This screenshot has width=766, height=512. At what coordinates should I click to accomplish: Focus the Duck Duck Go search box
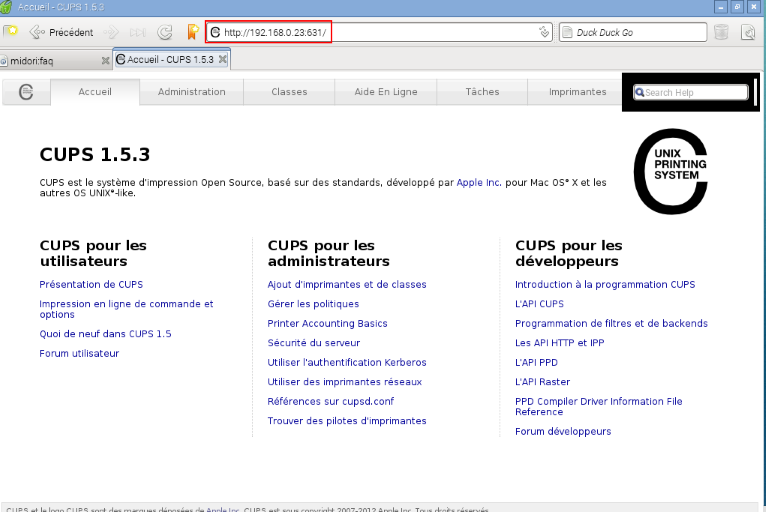pos(633,32)
